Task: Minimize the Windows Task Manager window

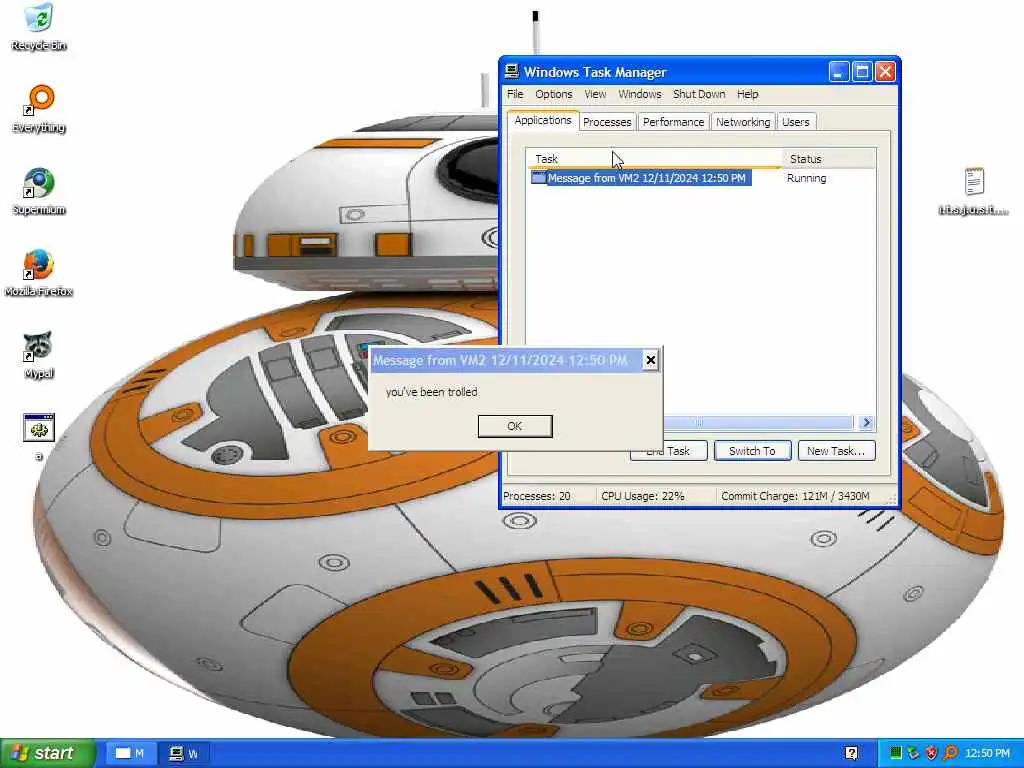Action: [x=839, y=72]
